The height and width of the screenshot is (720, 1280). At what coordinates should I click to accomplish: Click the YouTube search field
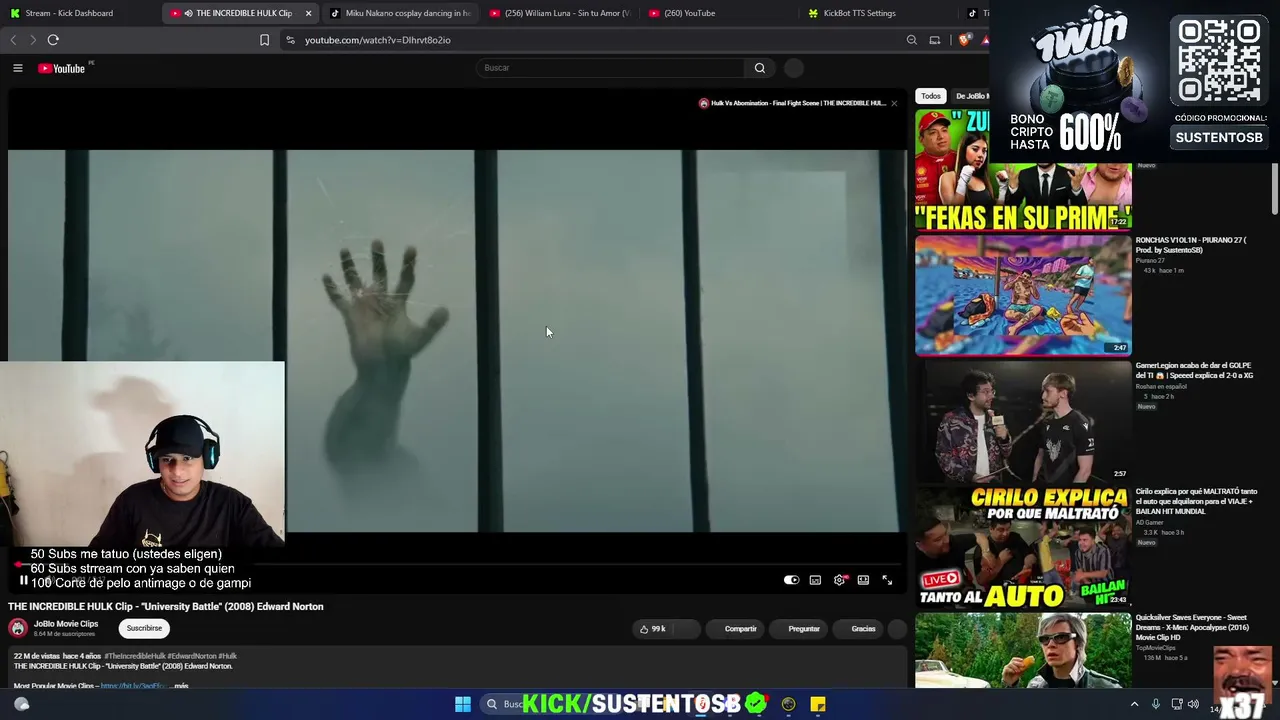coord(612,68)
